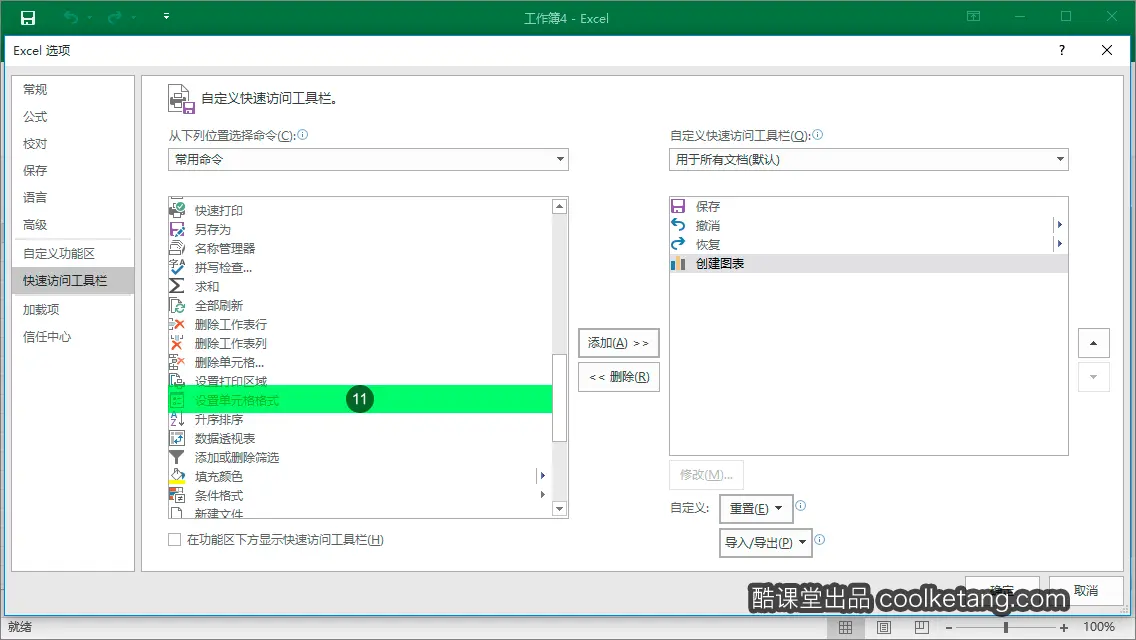Expand the 撤消 submenu arrow
Image resolution: width=1136 pixels, height=640 pixels.
1059,225
